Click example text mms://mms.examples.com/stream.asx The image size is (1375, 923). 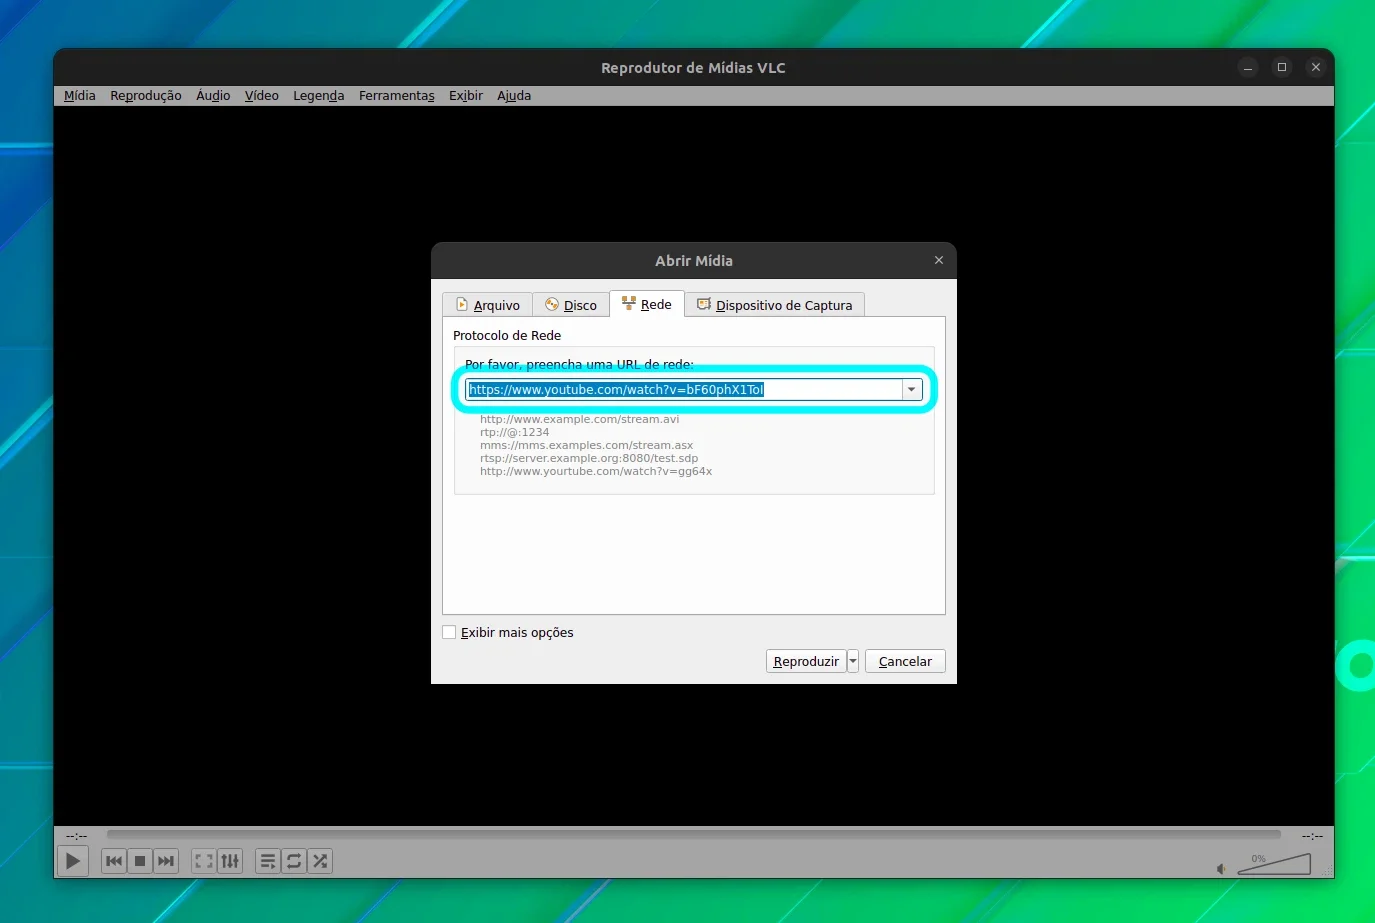[586, 445]
